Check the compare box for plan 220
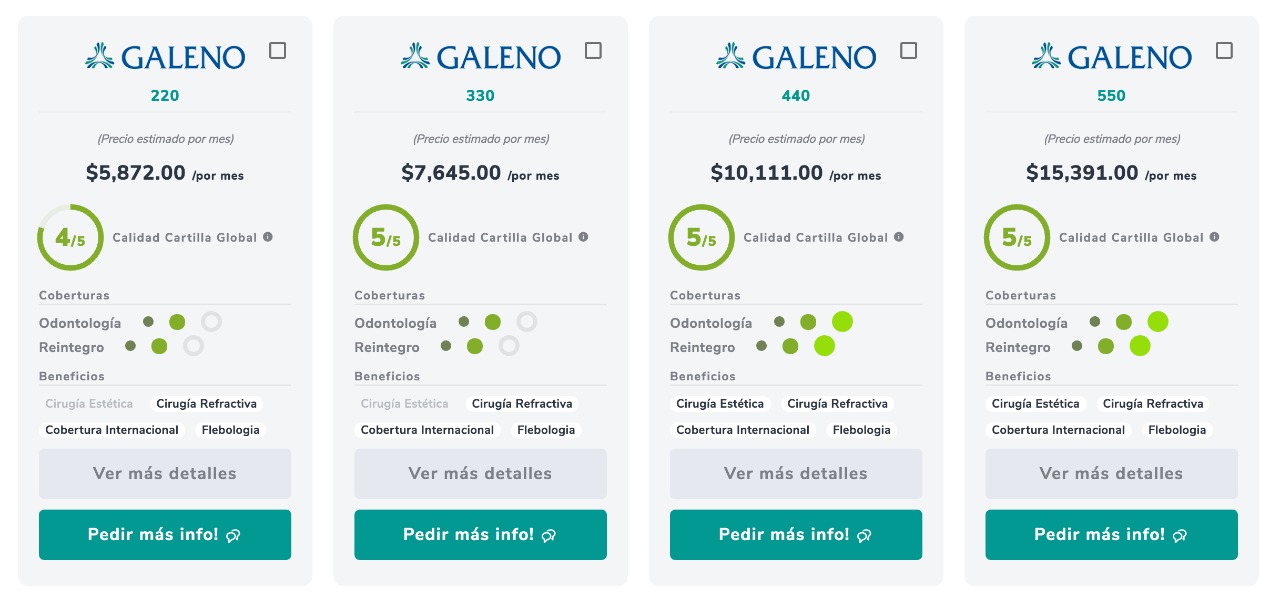This screenshot has height=601, width=1280. pos(278,51)
